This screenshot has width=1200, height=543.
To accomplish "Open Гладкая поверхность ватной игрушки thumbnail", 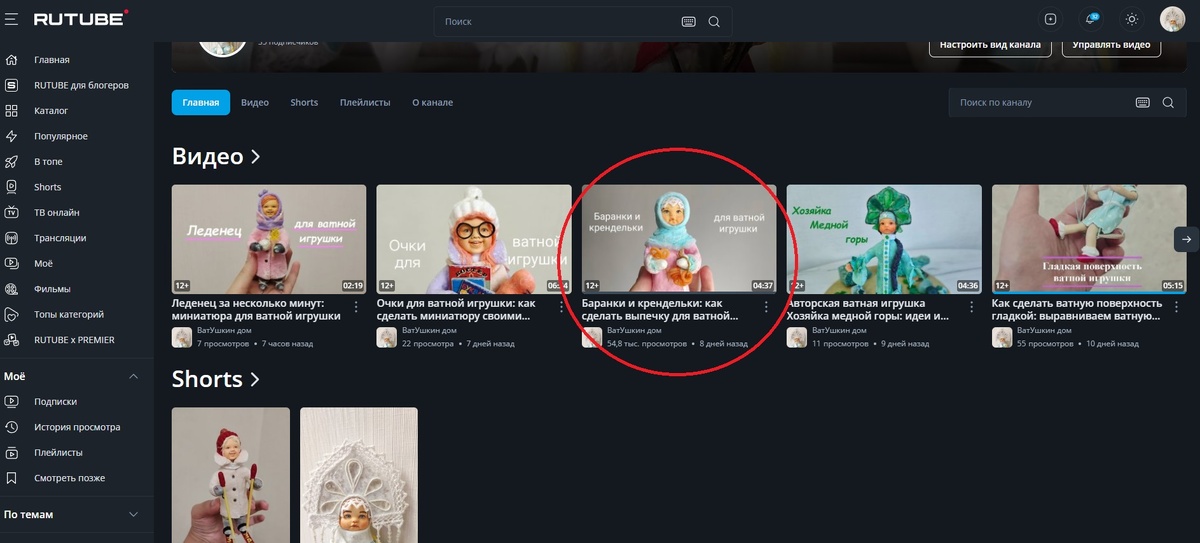I will pos(1089,239).
